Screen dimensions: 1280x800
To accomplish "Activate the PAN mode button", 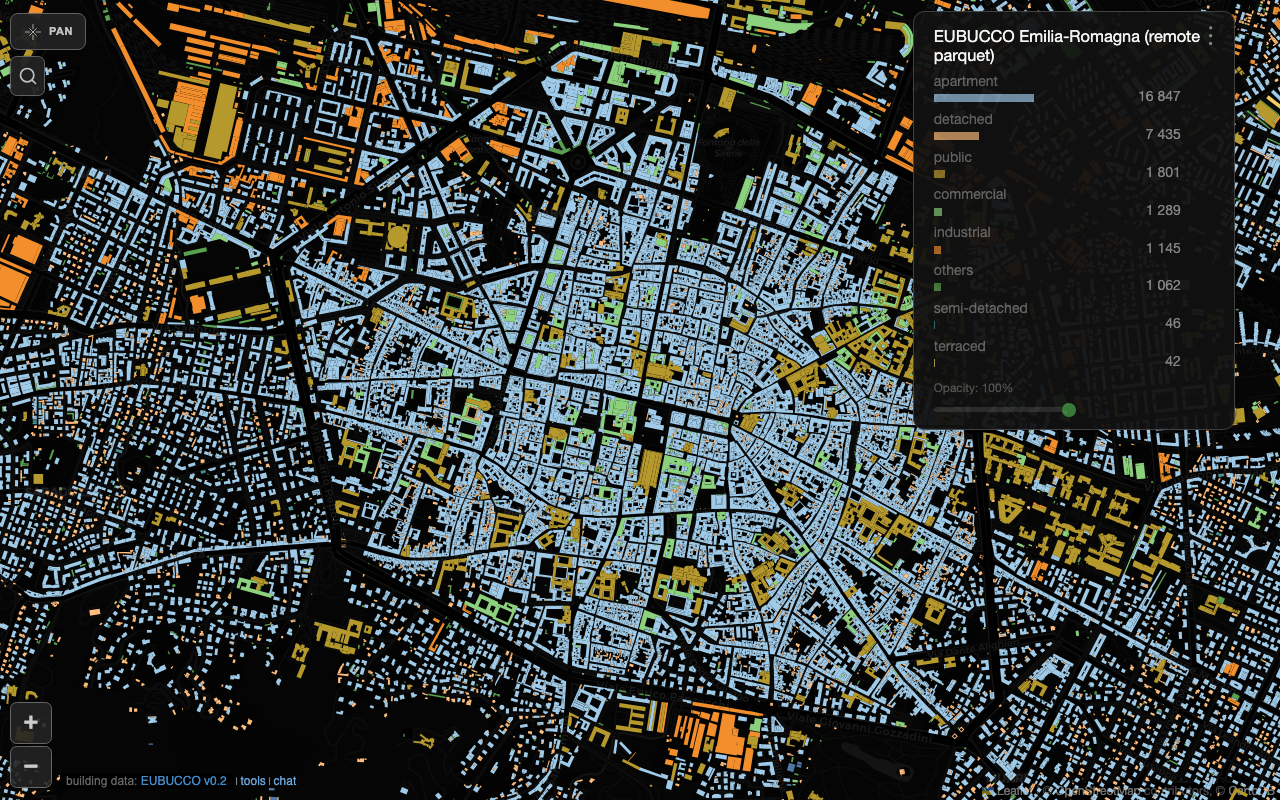I will [48, 31].
